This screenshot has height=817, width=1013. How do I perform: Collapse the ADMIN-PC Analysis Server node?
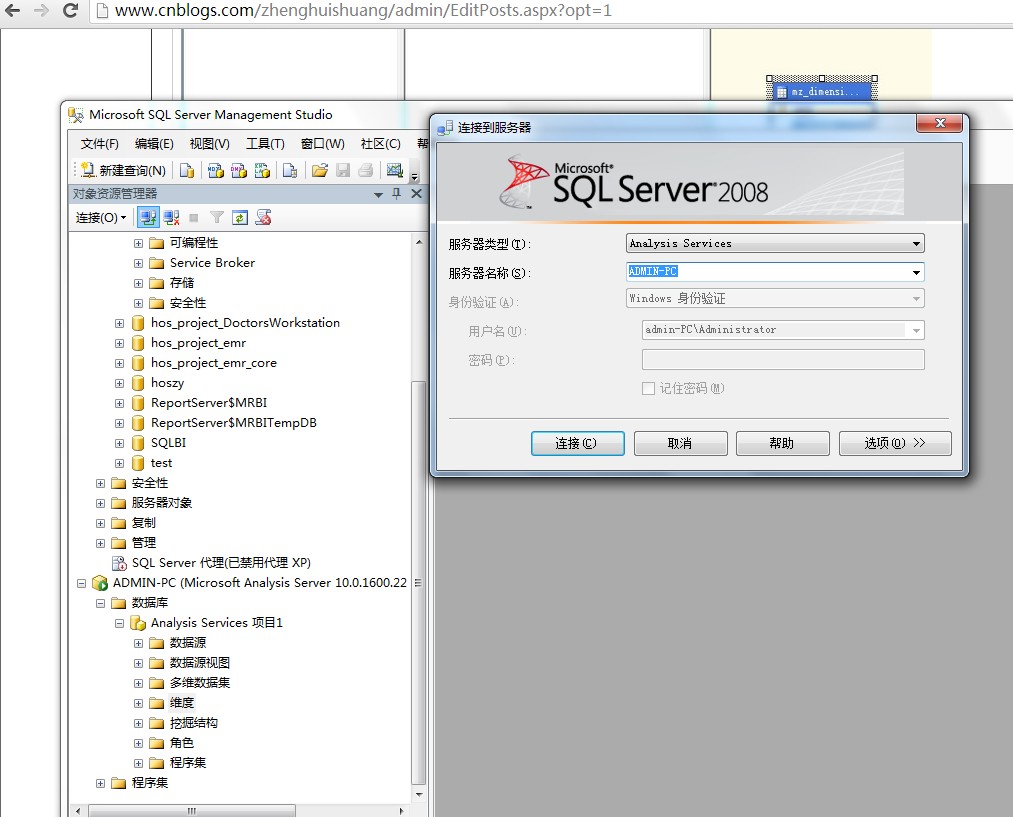(81, 584)
